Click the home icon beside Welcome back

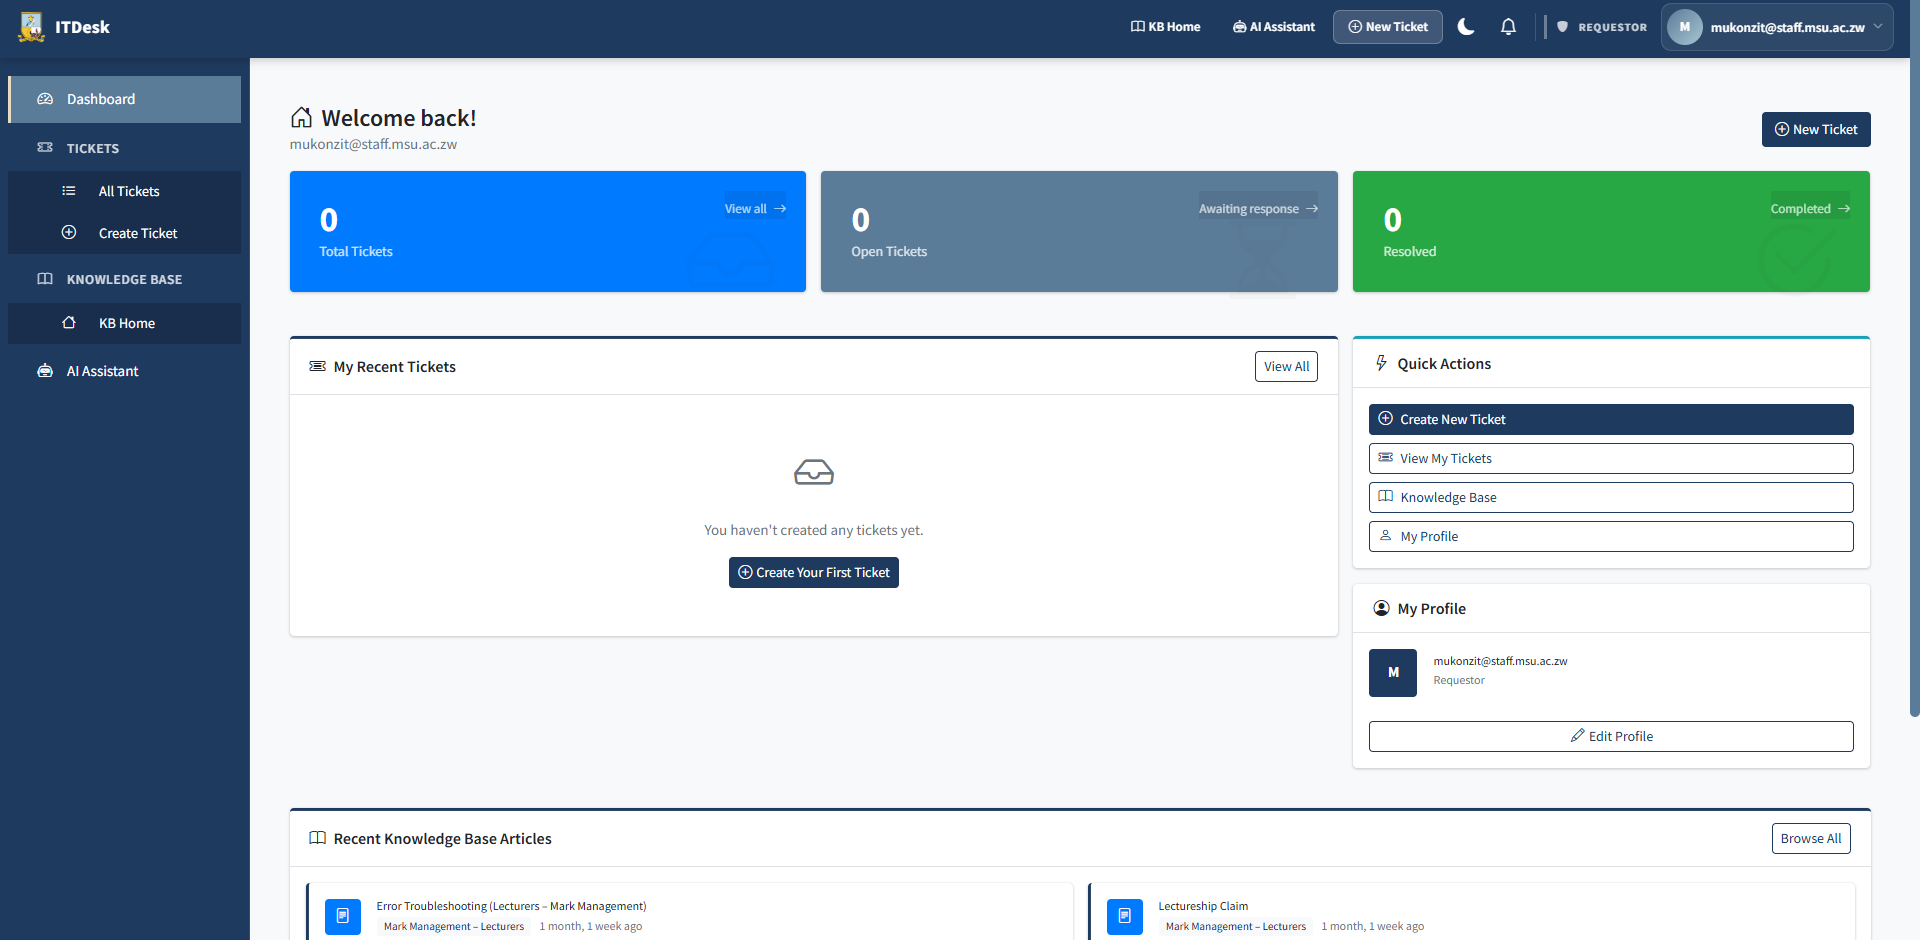coord(301,118)
